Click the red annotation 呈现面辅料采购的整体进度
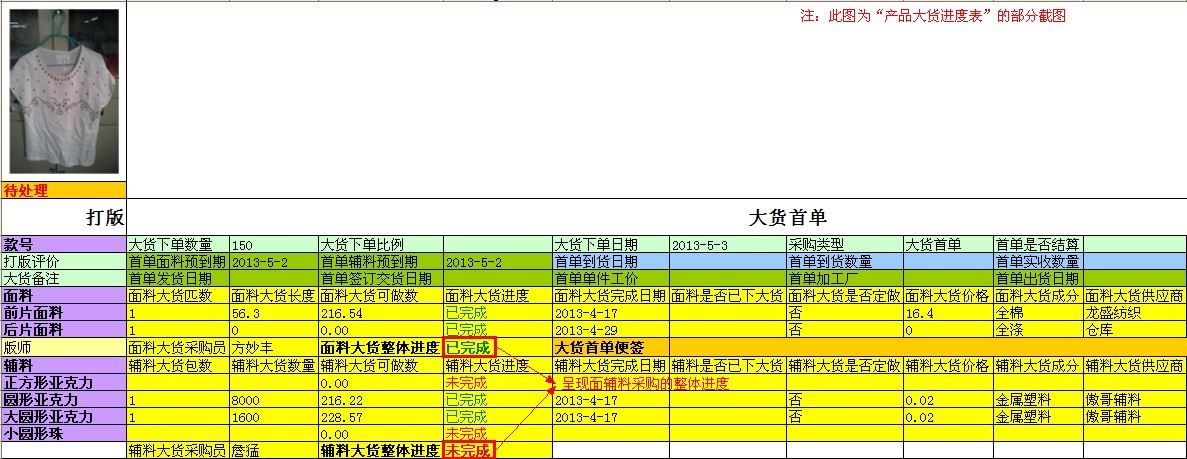 (645, 383)
